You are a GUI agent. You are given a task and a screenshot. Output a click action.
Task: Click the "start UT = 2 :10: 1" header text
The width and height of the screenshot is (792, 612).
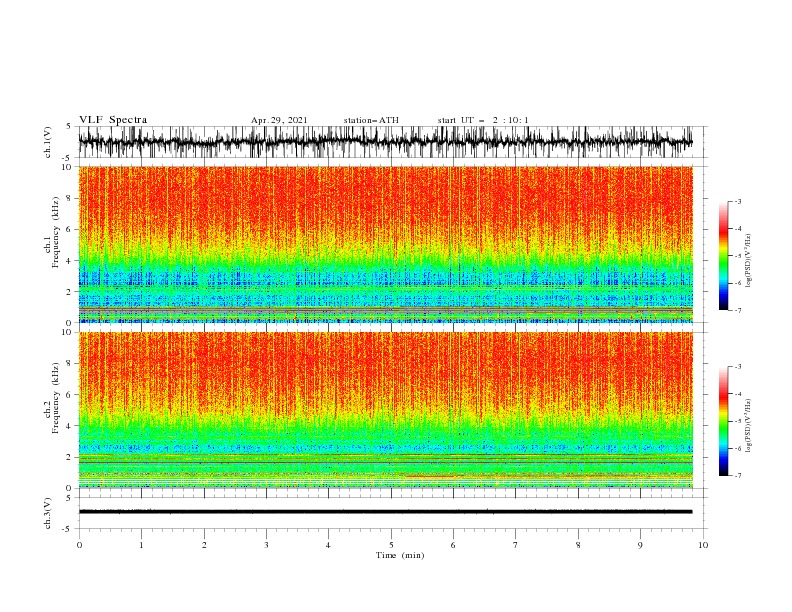(483, 120)
